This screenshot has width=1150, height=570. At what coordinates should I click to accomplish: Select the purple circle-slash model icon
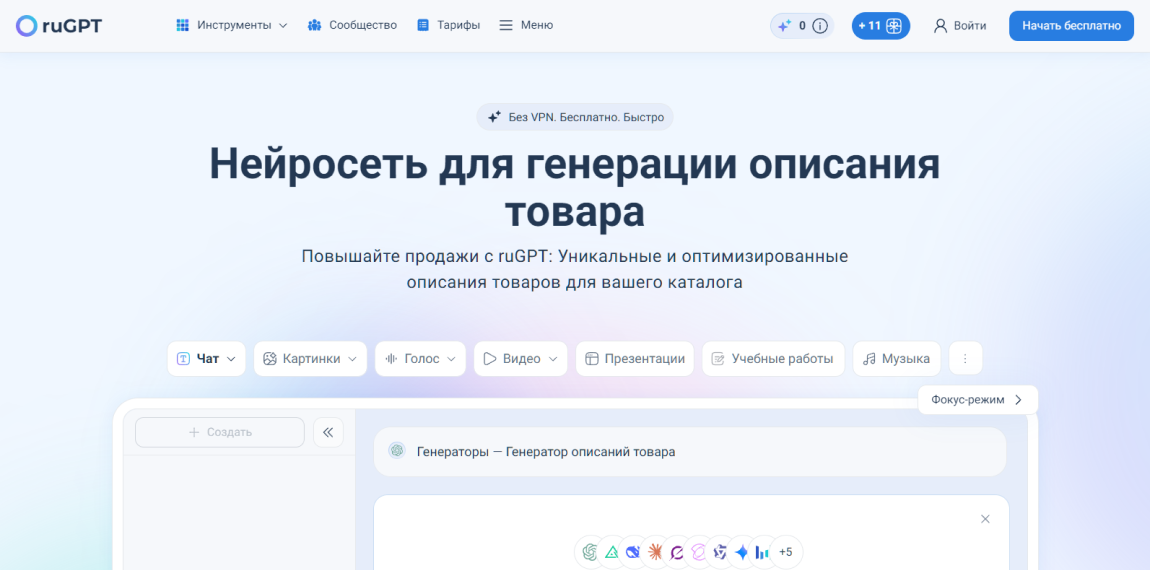pos(677,552)
